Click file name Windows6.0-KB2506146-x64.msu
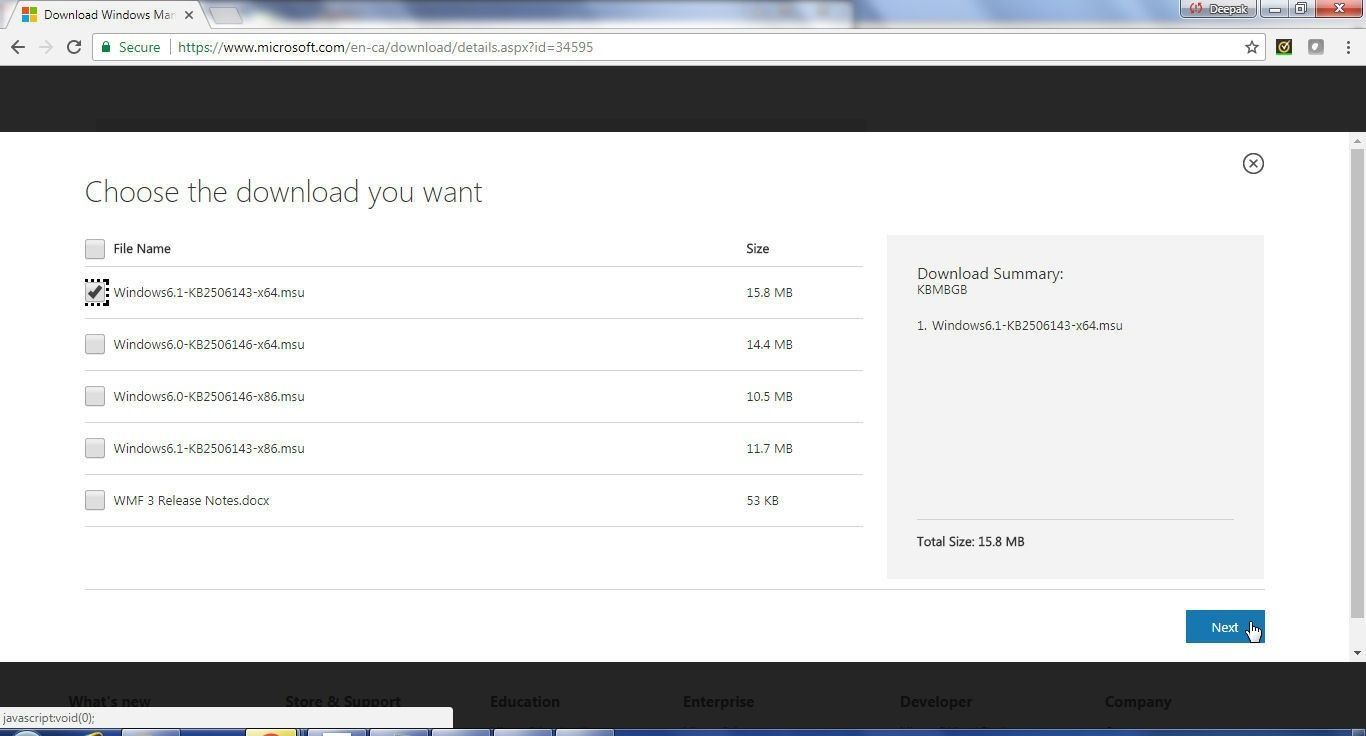This screenshot has height=736, width=1366. (209, 344)
